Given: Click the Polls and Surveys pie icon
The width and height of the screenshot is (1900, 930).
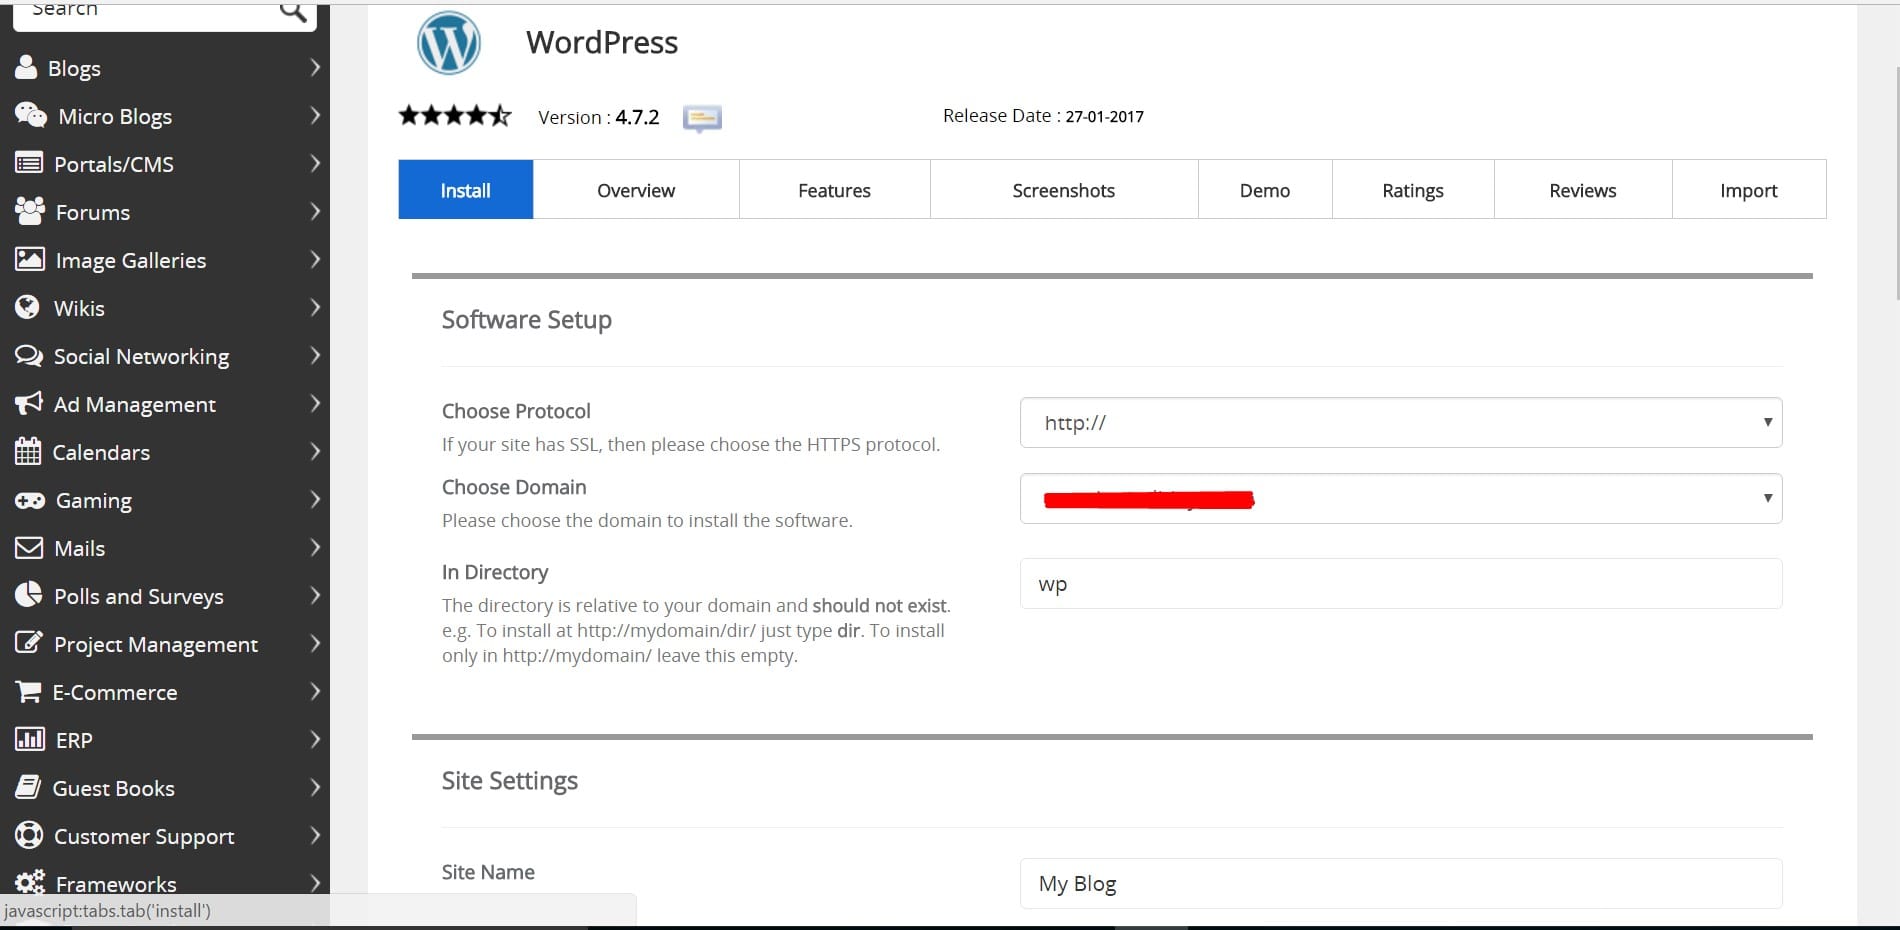Looking at the screenshot, I should pos(29,594).
